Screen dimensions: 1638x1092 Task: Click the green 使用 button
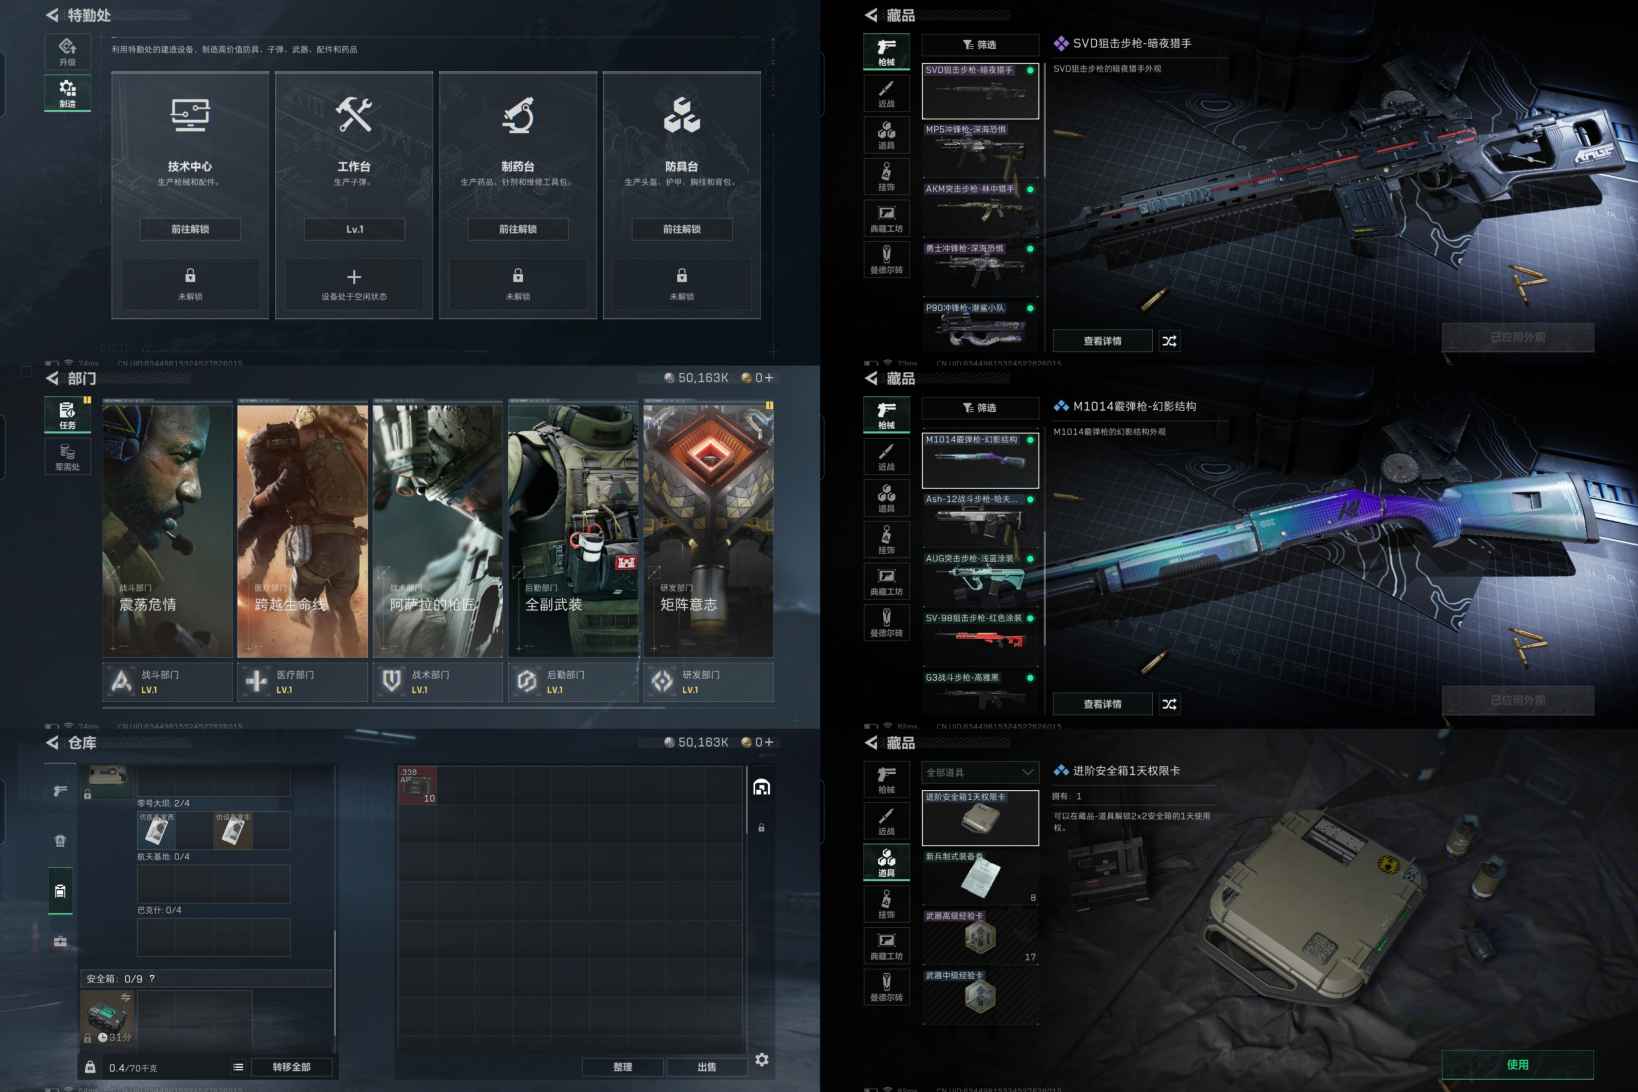click(x=1517, y=1065)
